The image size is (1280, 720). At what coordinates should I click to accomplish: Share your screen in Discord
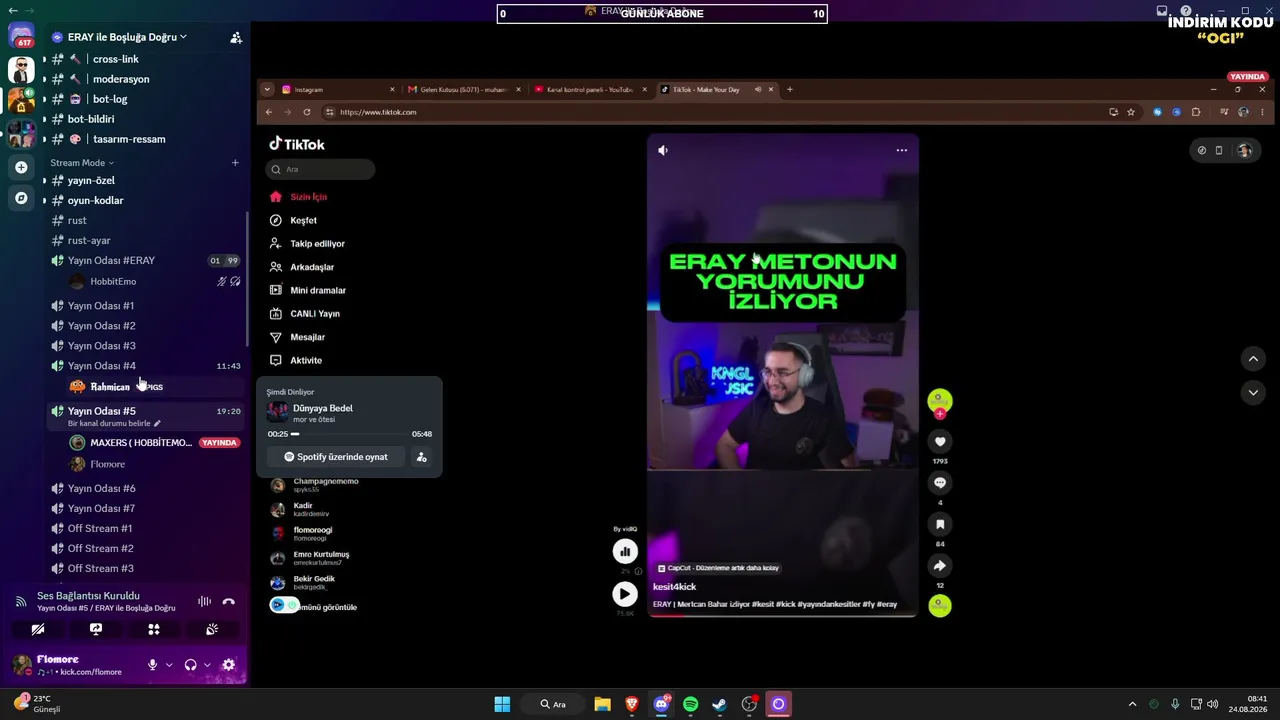pos(95,629)
